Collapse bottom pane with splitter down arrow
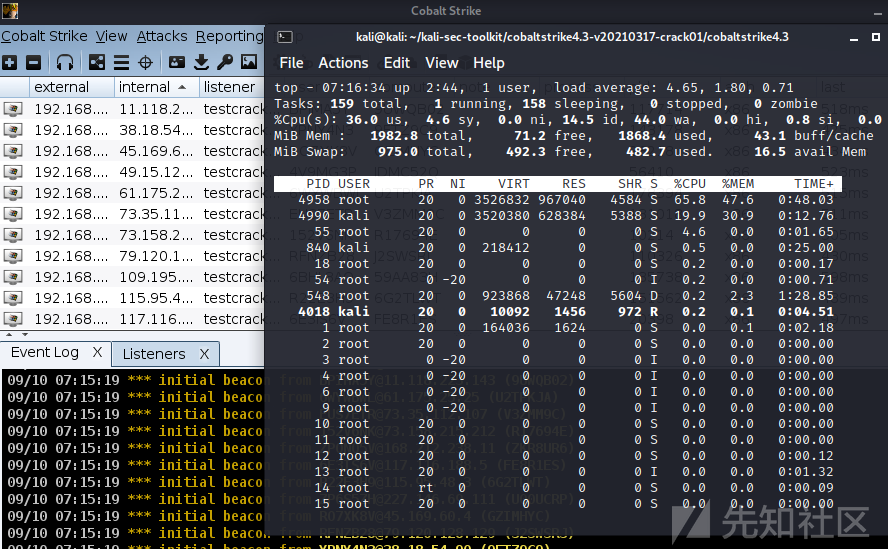This screenshot has width=888, height=549. [x=24, y=335]
